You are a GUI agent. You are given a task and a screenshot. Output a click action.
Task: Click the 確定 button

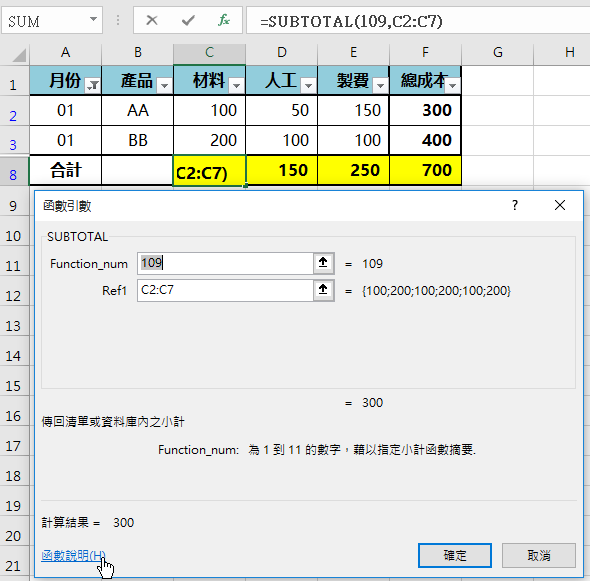click(455, 555)
